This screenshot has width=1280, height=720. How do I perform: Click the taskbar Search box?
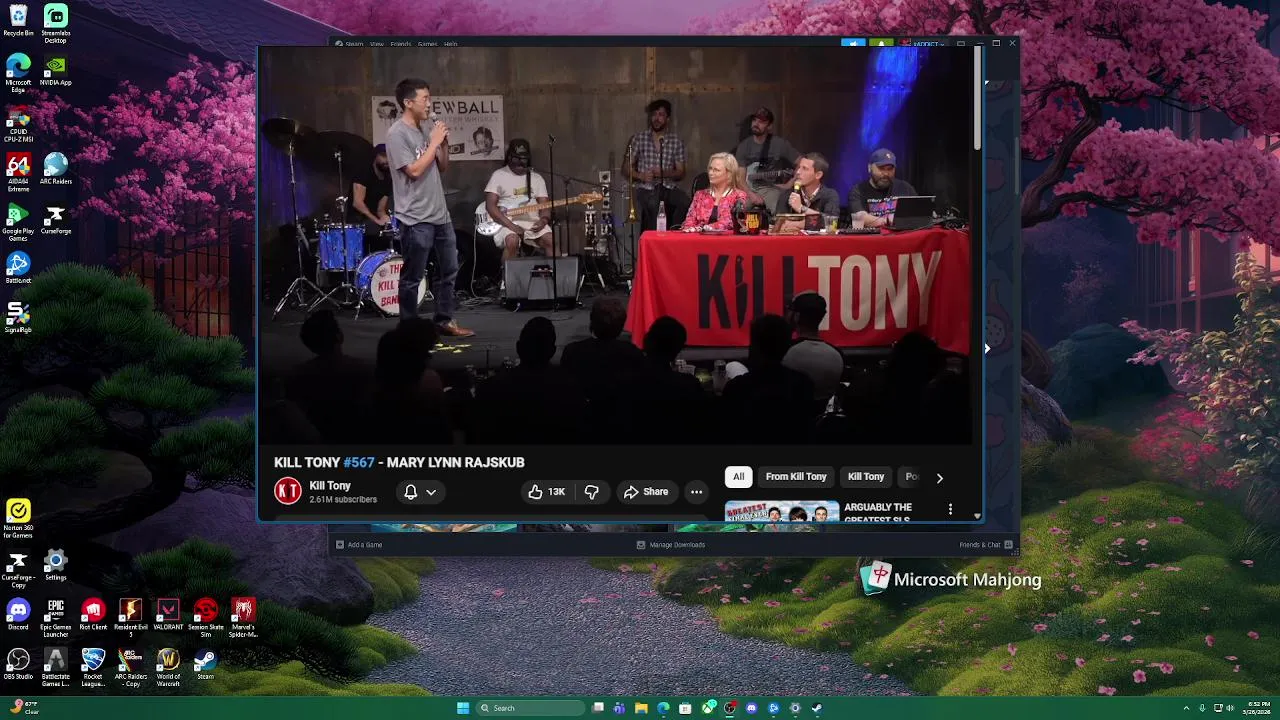[528, 708]
